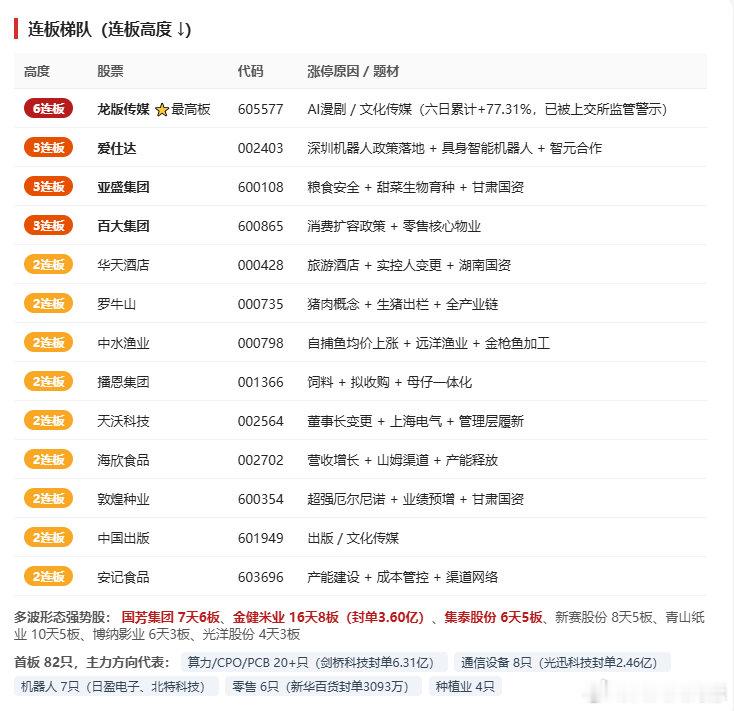
Task: Click 最高板 label beside 龙版传媒
Action: point(191,109)
